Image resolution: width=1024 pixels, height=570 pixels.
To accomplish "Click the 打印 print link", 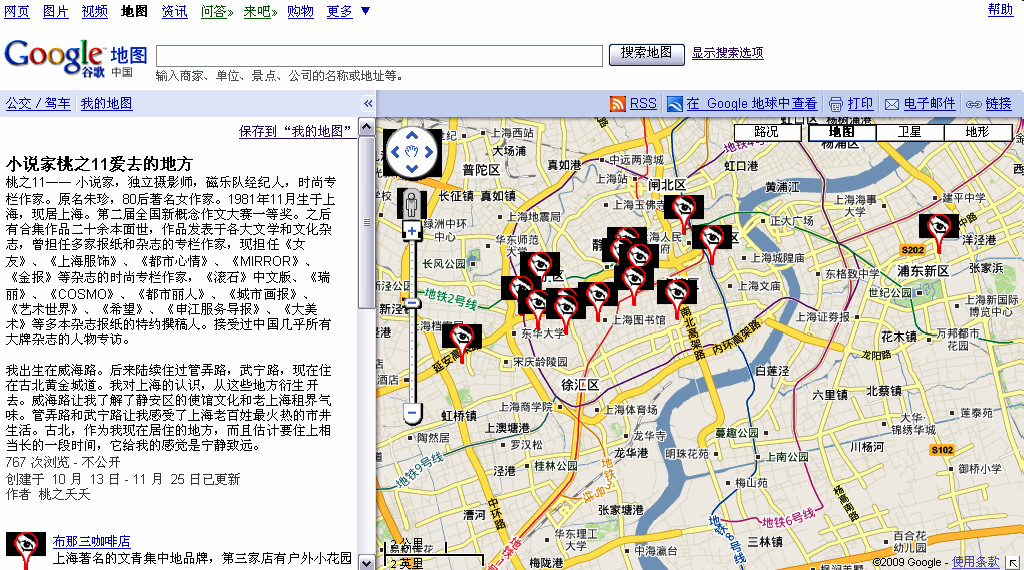I will 860,104.
